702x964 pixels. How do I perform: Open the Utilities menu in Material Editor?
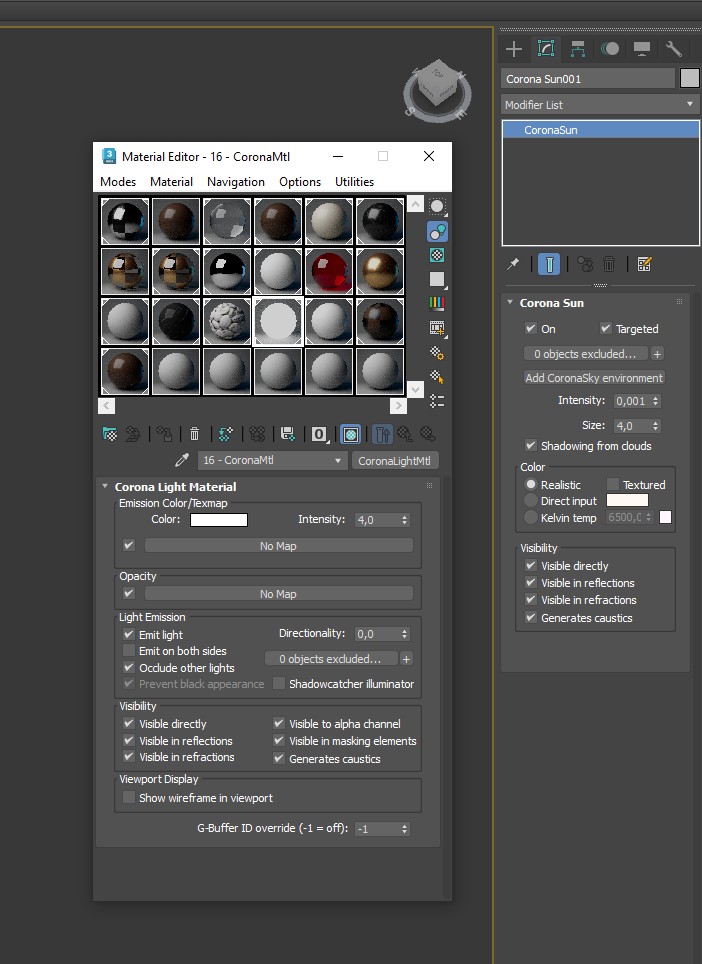355,181
